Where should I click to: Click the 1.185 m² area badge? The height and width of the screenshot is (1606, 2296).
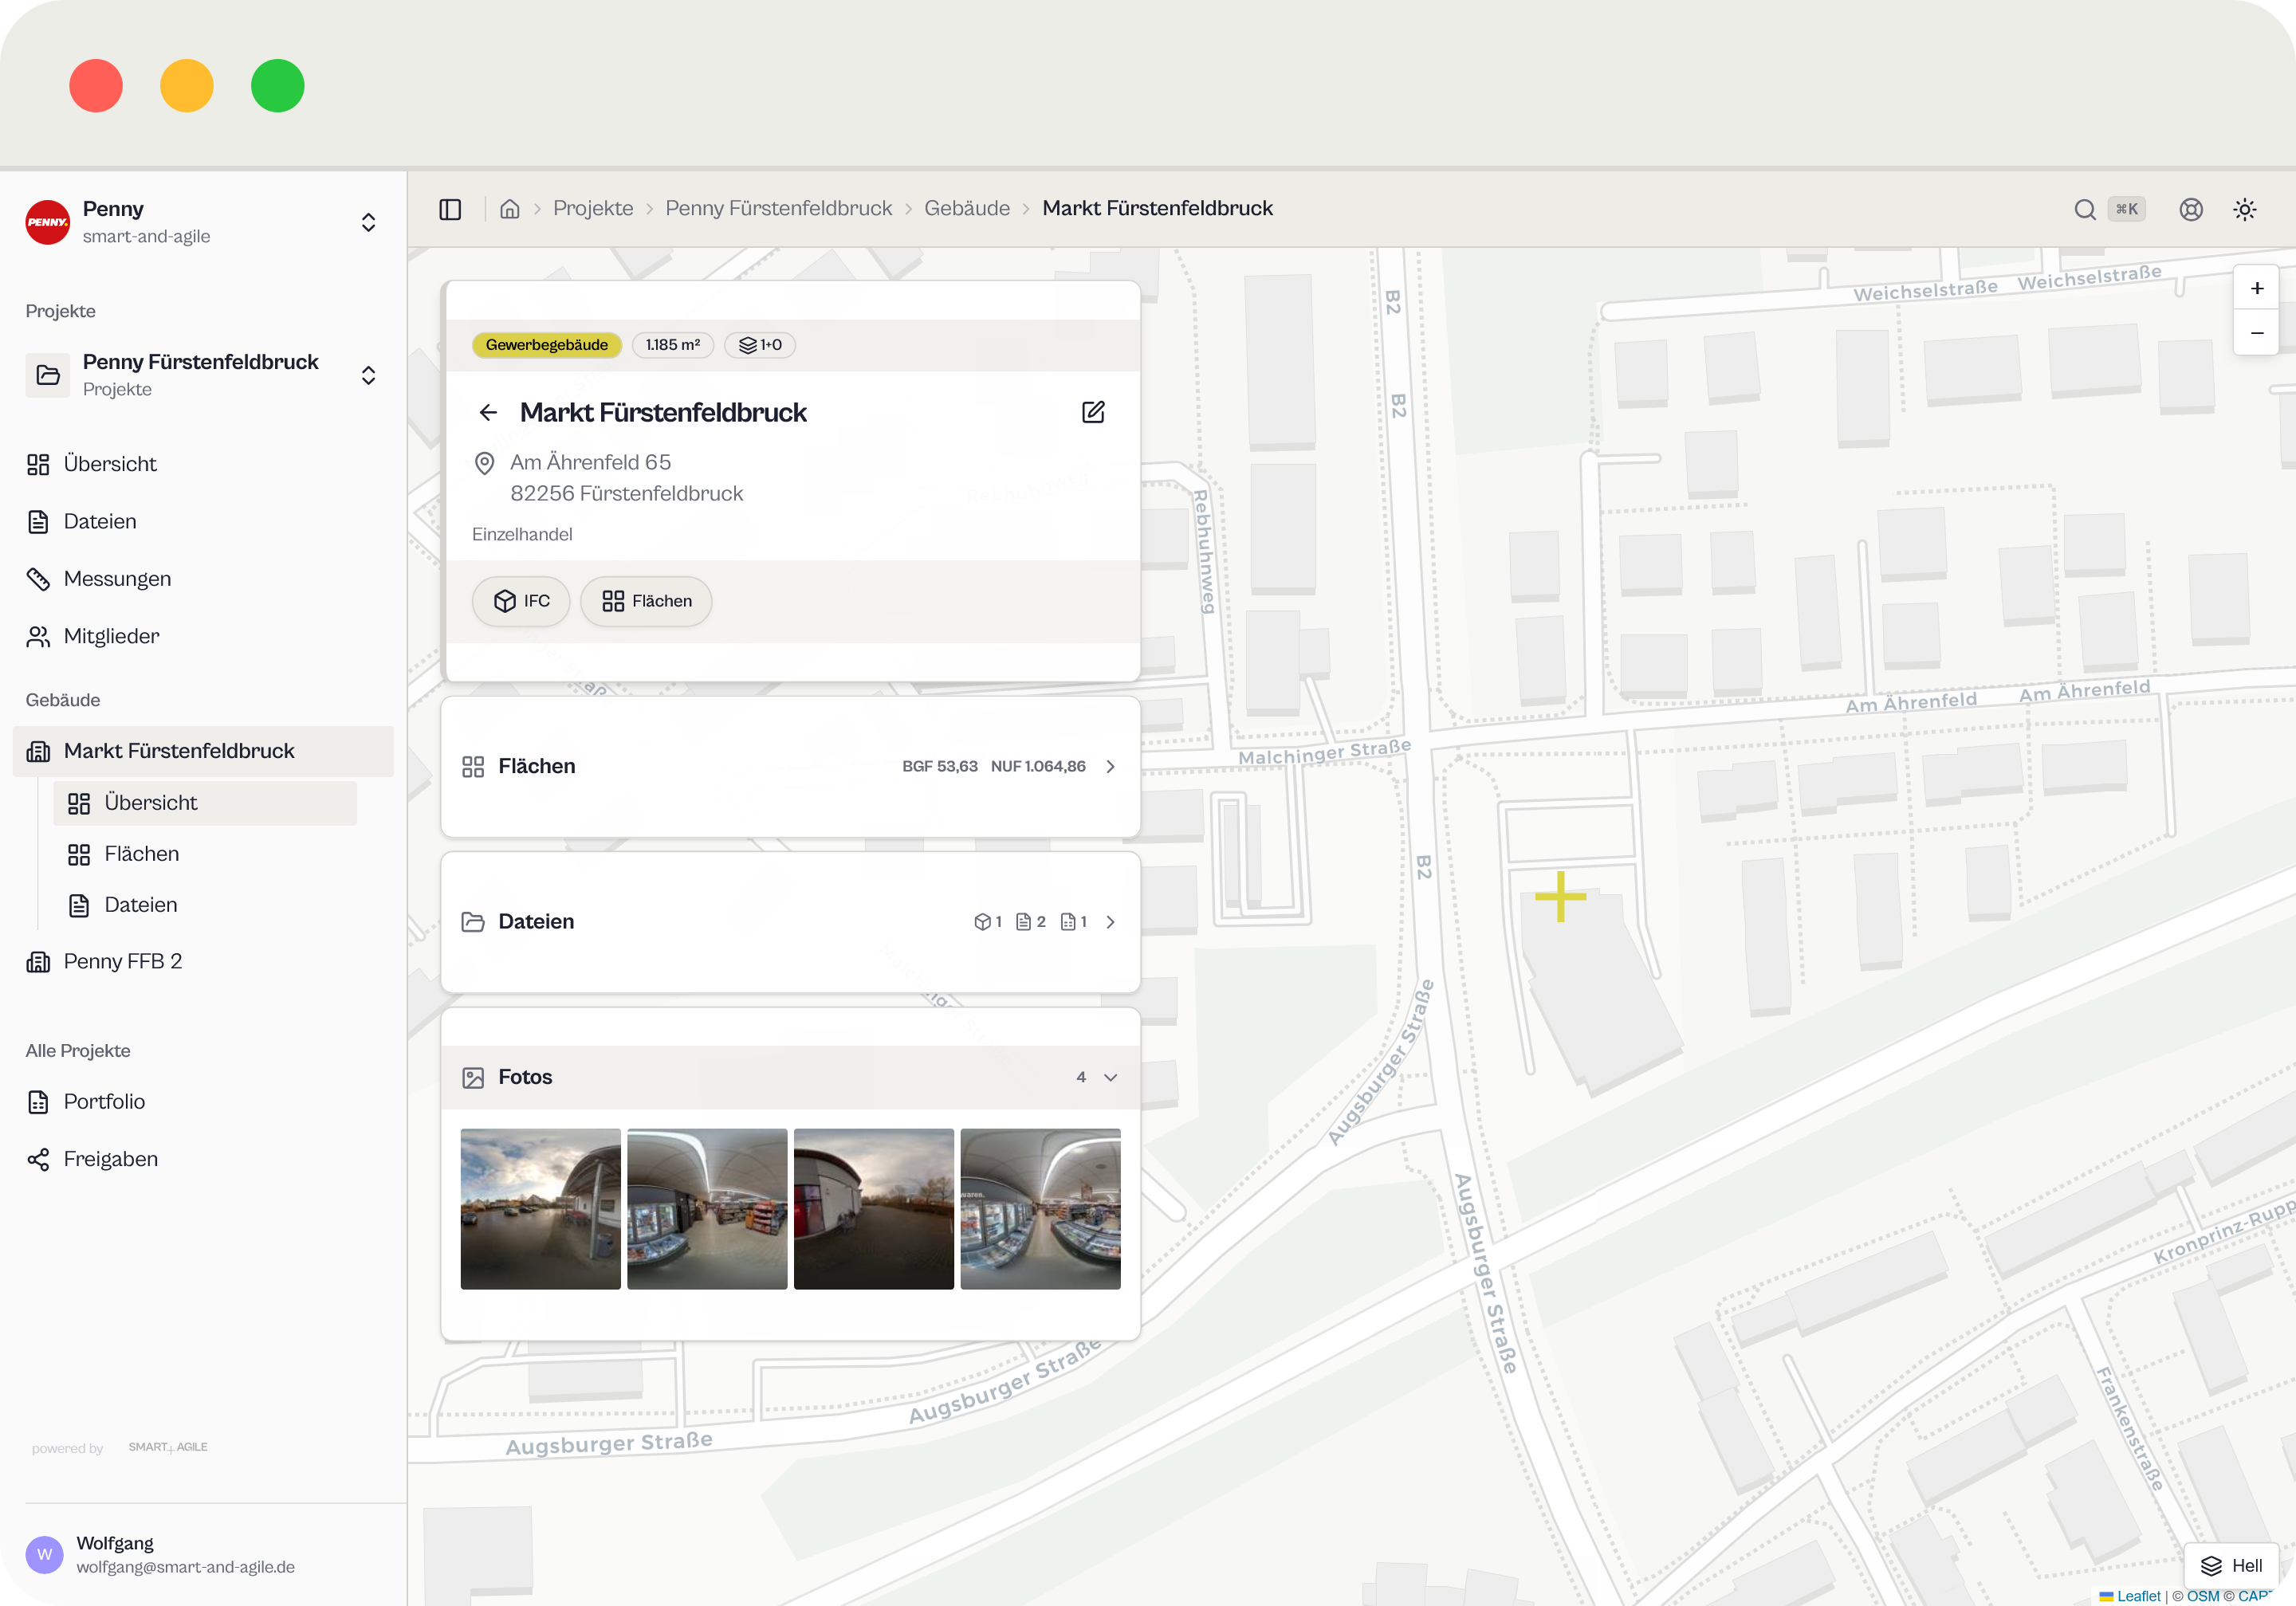coord(673,345)
